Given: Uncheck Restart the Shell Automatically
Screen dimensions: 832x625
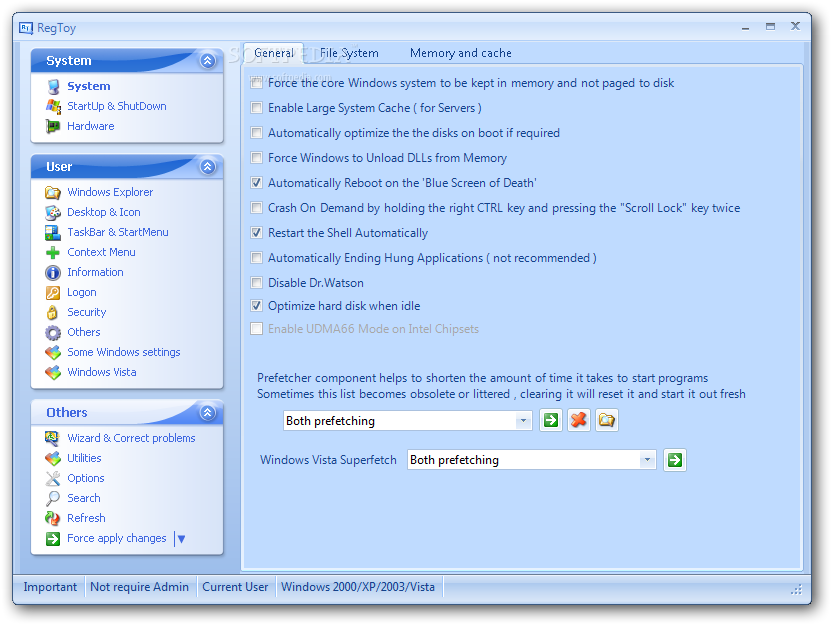Looking at the screenshot, I should (256, 233).
